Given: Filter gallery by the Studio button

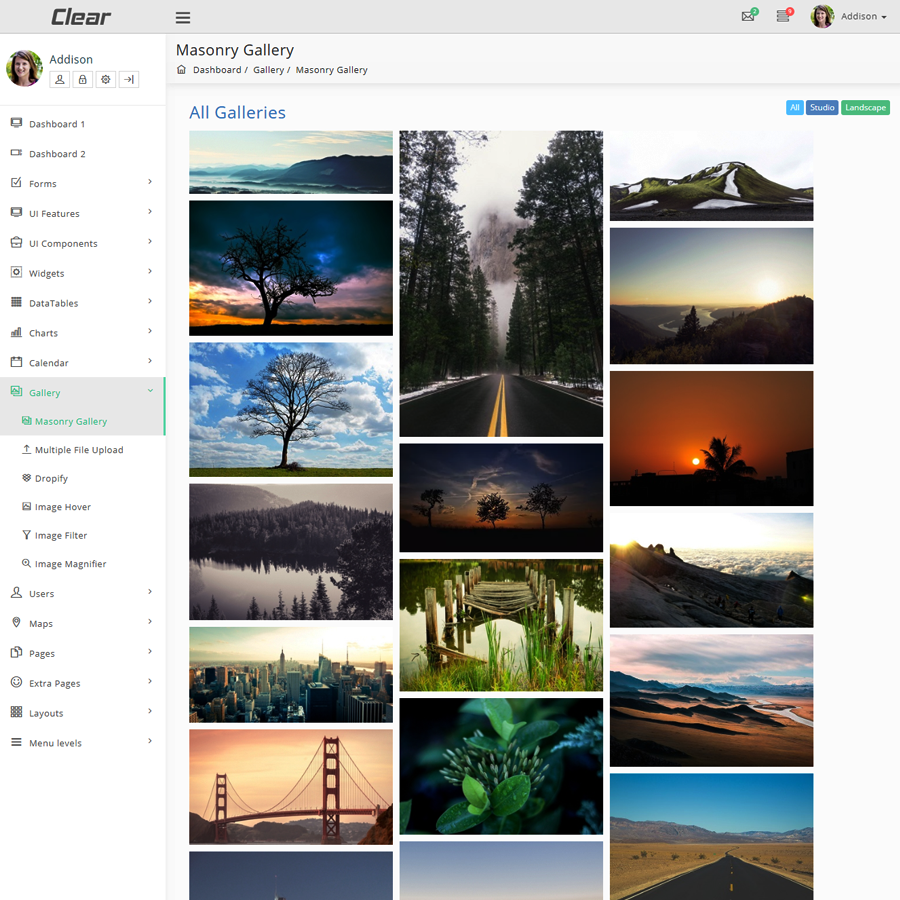Looking at the screenshot, I should [x=822, y=107].
